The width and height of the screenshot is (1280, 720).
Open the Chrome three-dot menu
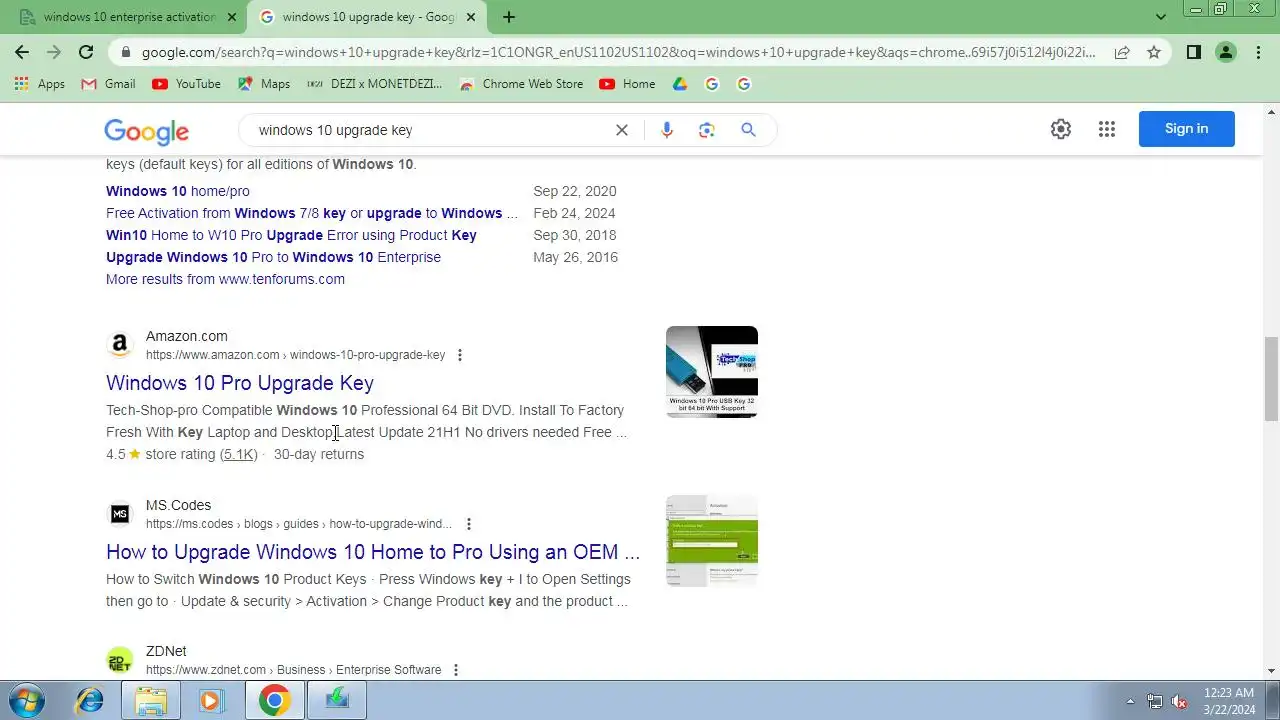1258,52
